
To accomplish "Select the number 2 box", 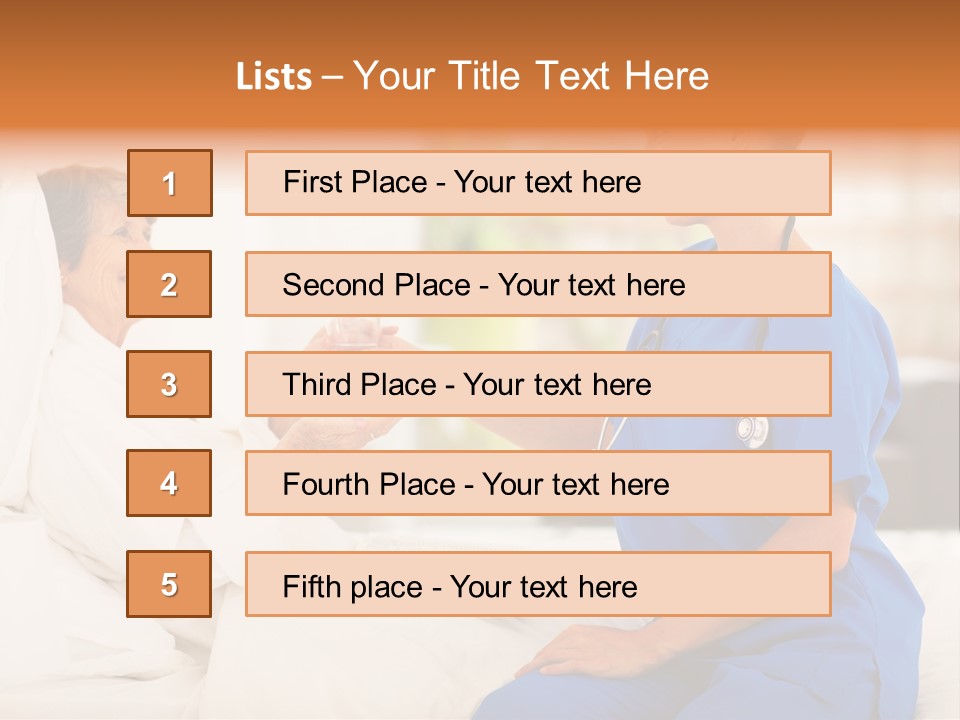I will [169, 284].
